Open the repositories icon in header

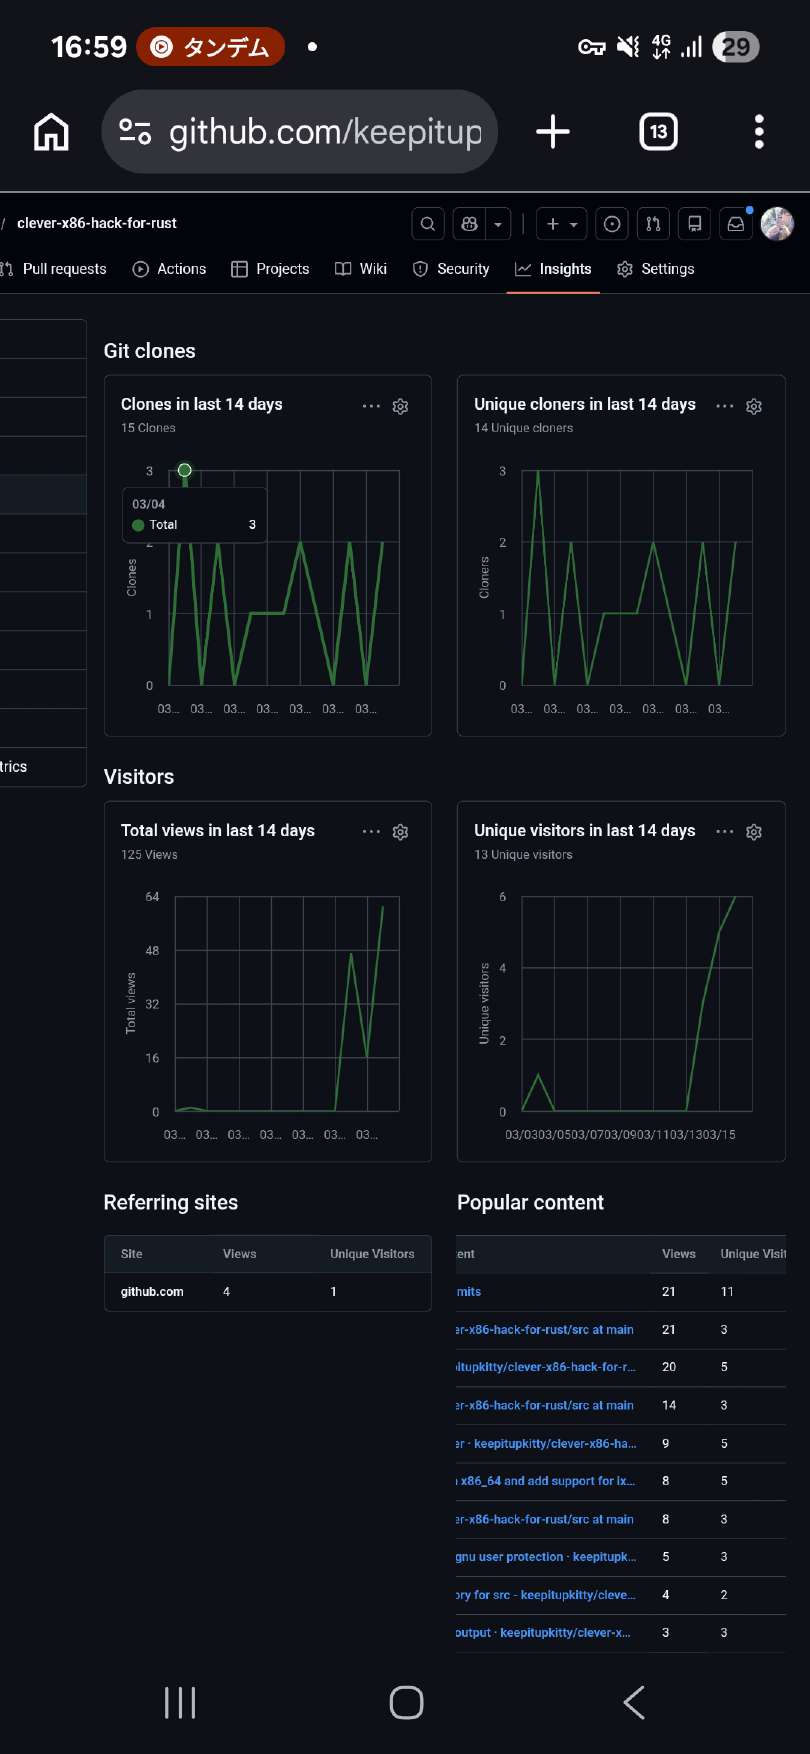pyautogui.click(x=694, y=224)
